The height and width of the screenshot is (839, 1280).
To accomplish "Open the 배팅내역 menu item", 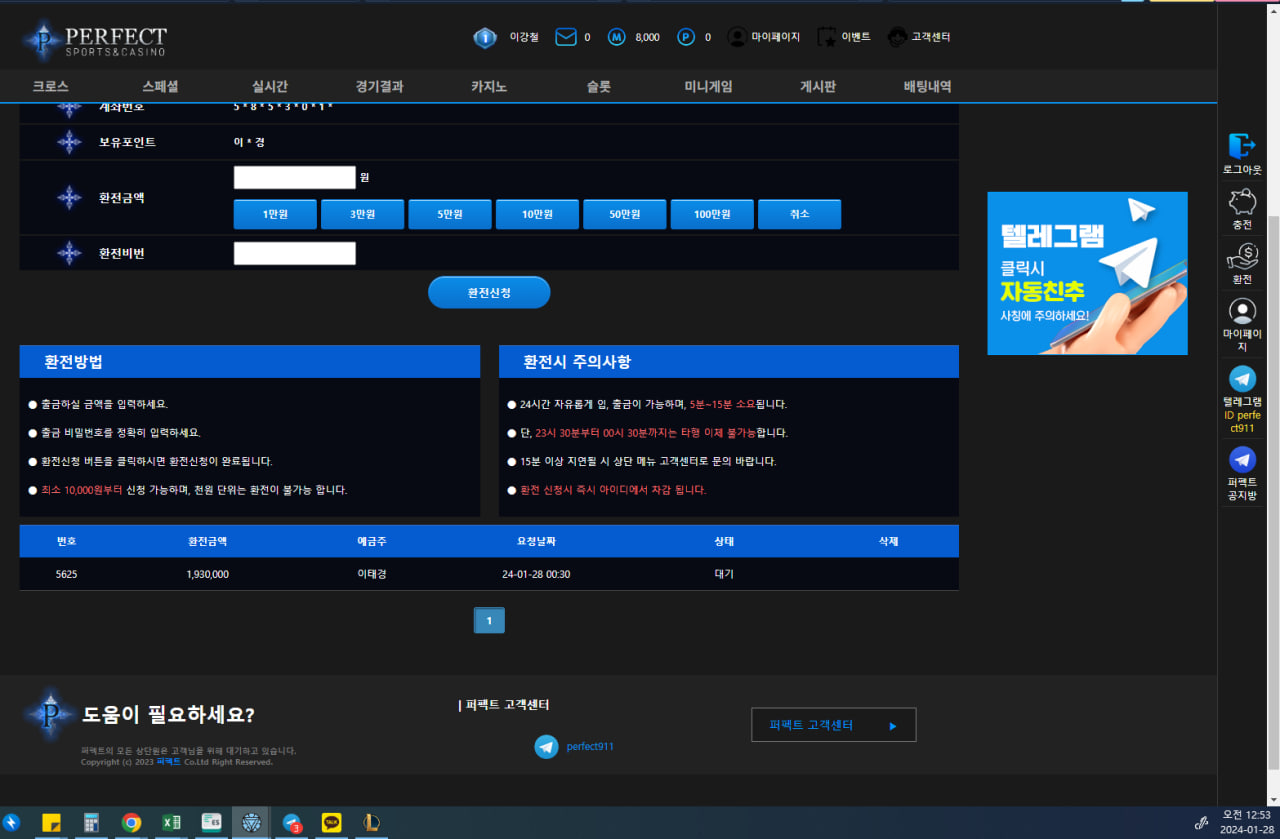I will pos(927,86).
